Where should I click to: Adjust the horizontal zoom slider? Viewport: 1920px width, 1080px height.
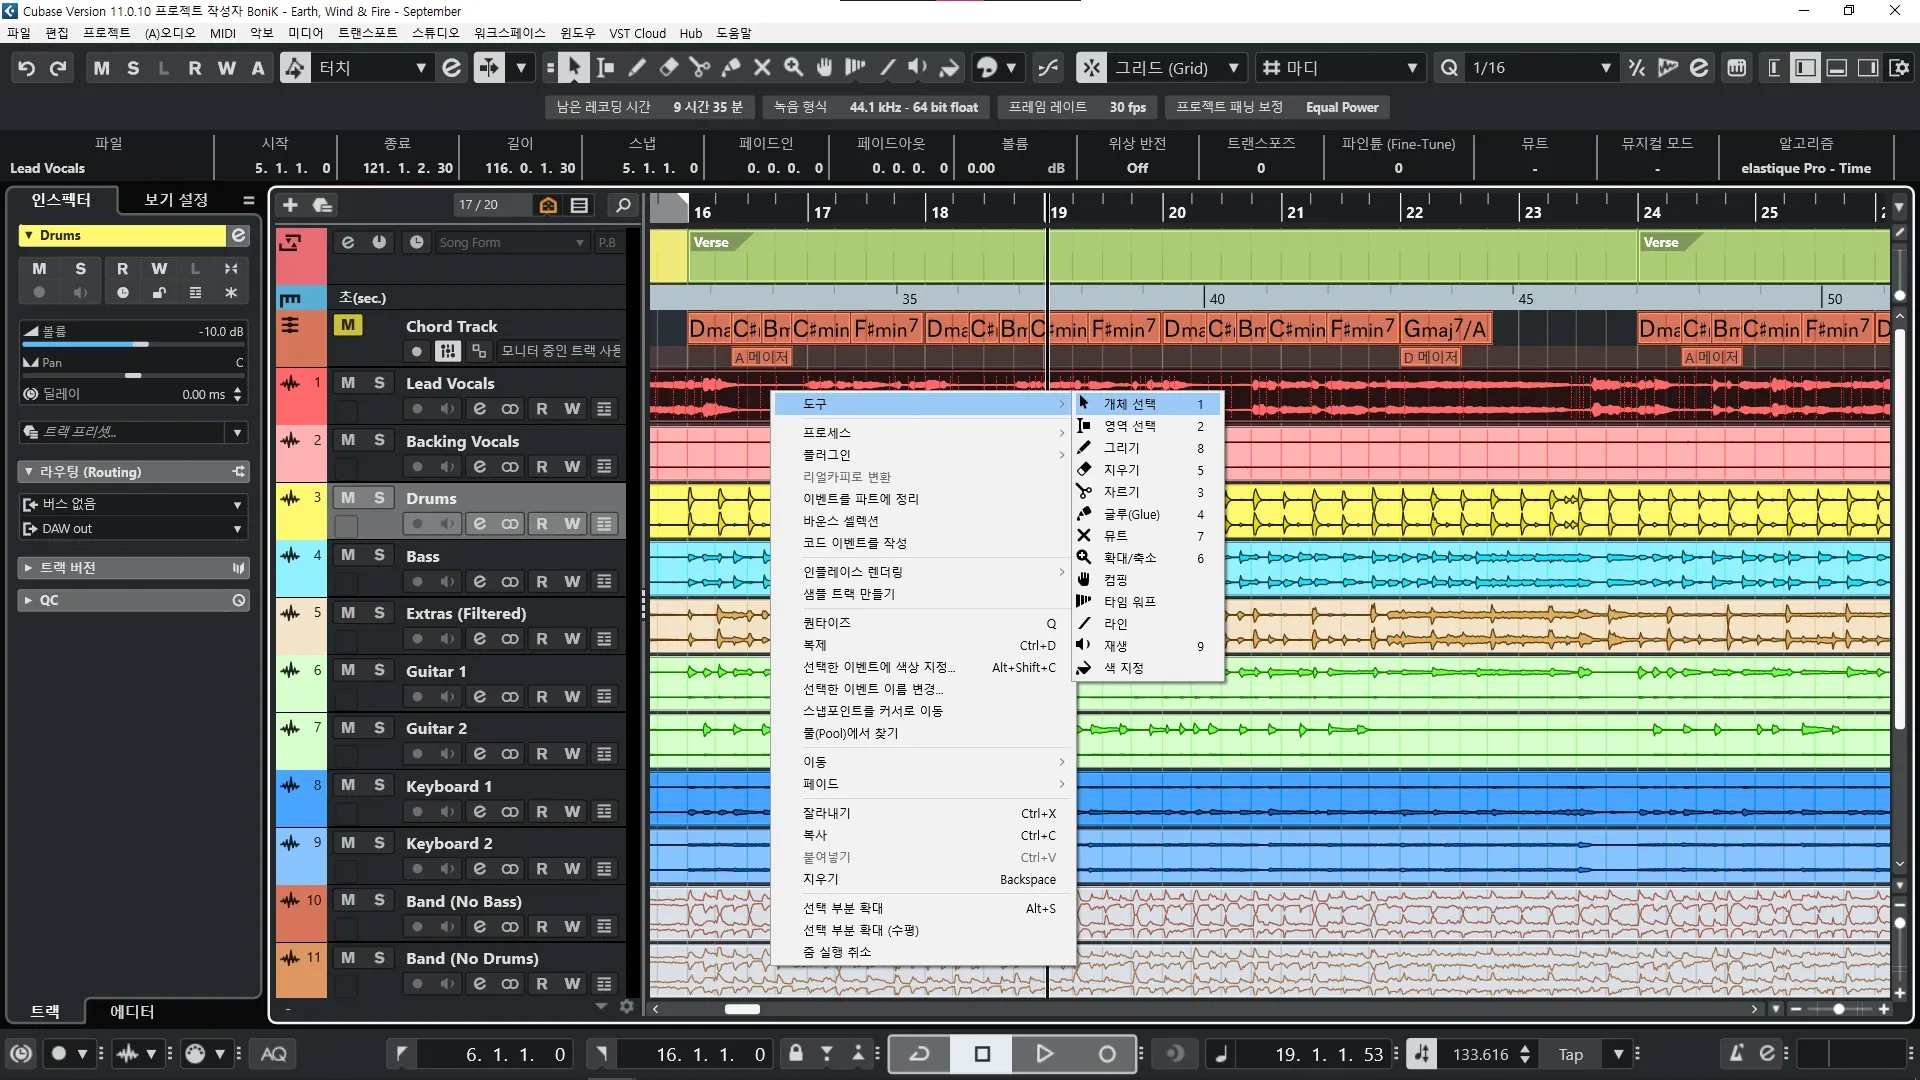pos(1838,1009)
